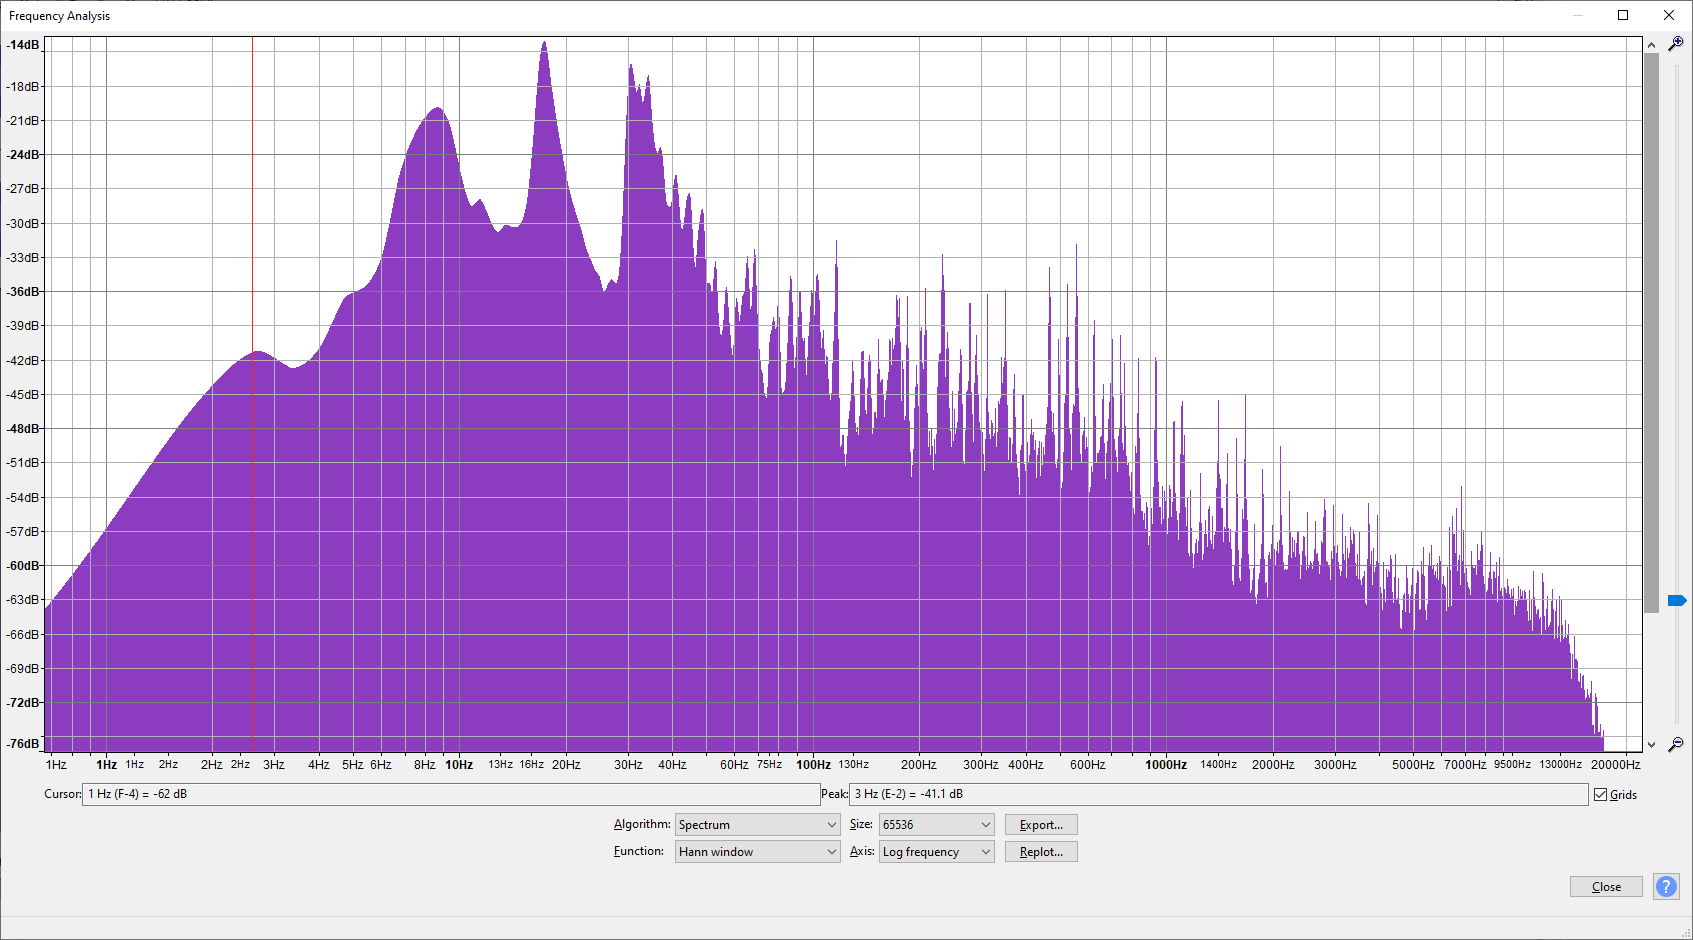
Task: Open the Size dropdown showing 65536
Action: [936, 825]
